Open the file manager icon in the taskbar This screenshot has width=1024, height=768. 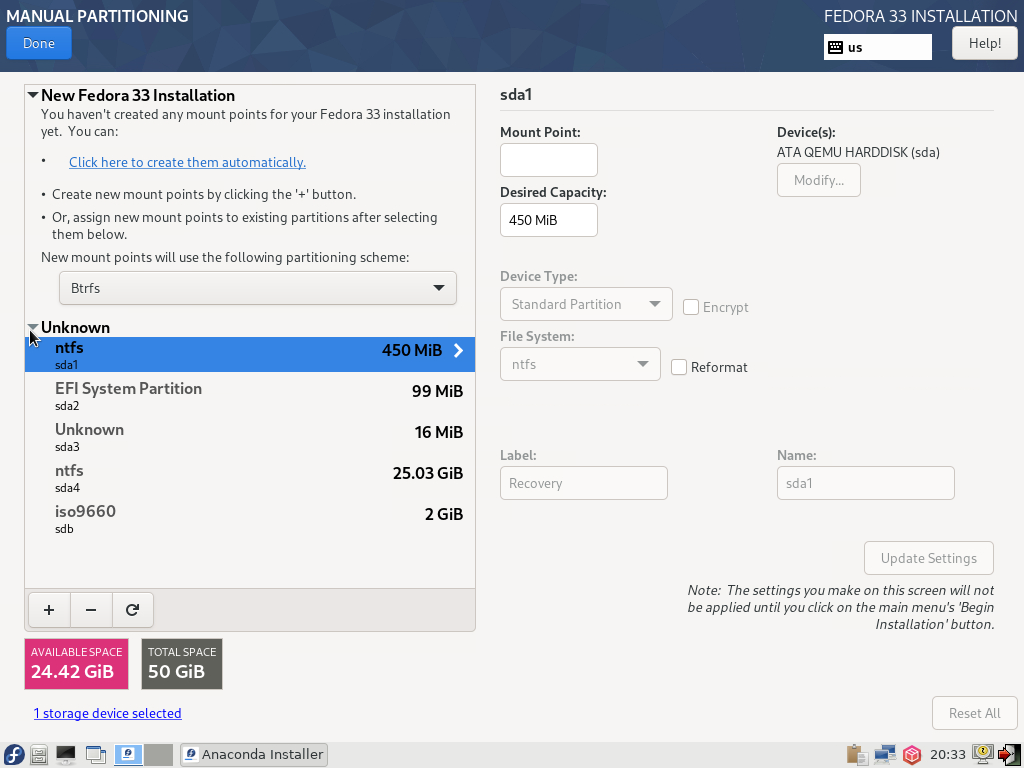(39, 754)
